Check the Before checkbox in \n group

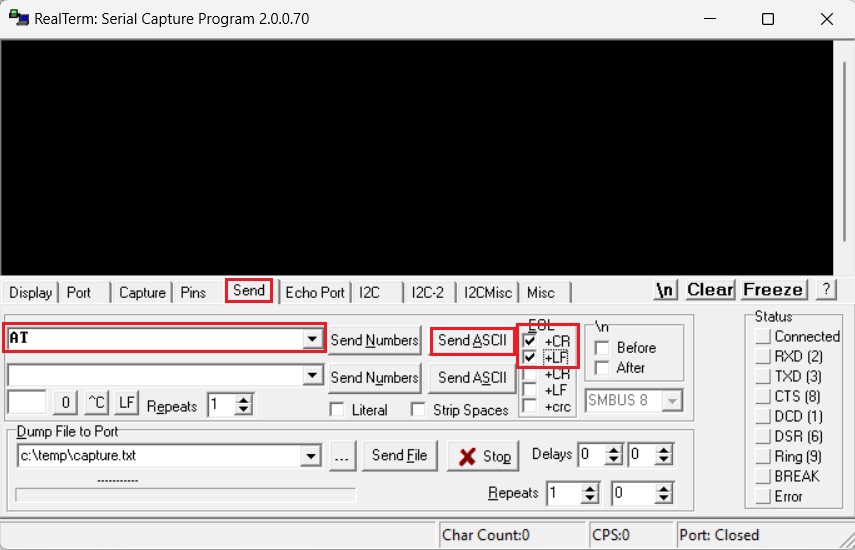click(x=601, y=348)
